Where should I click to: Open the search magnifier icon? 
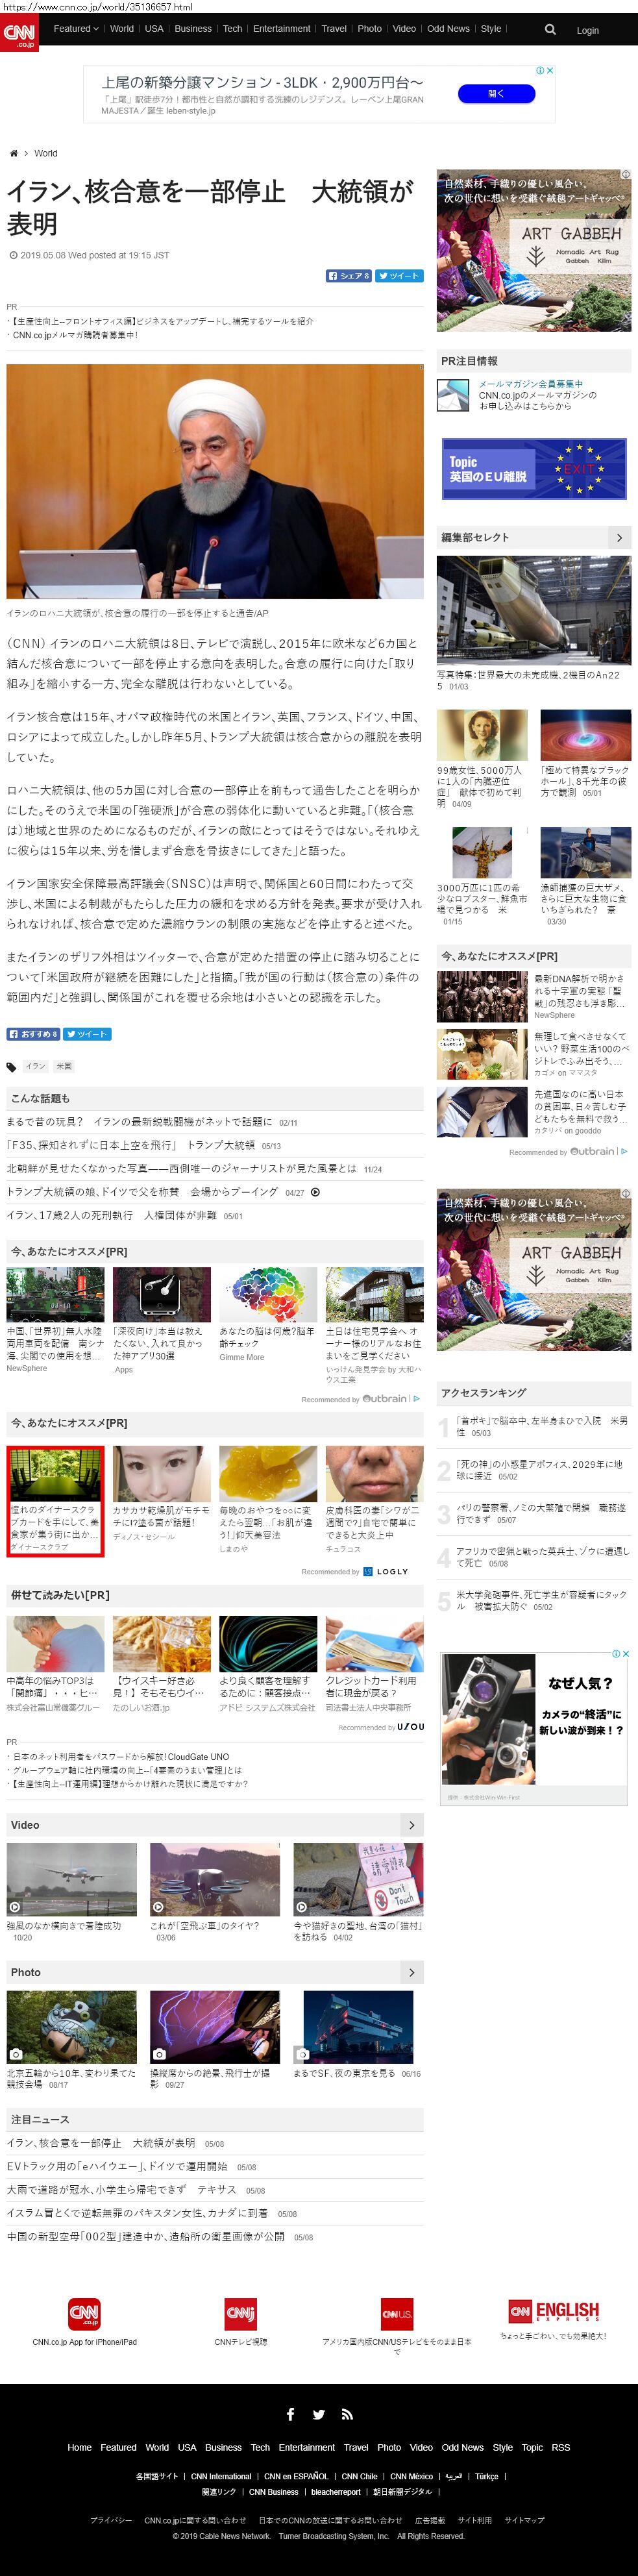[550, 30]
